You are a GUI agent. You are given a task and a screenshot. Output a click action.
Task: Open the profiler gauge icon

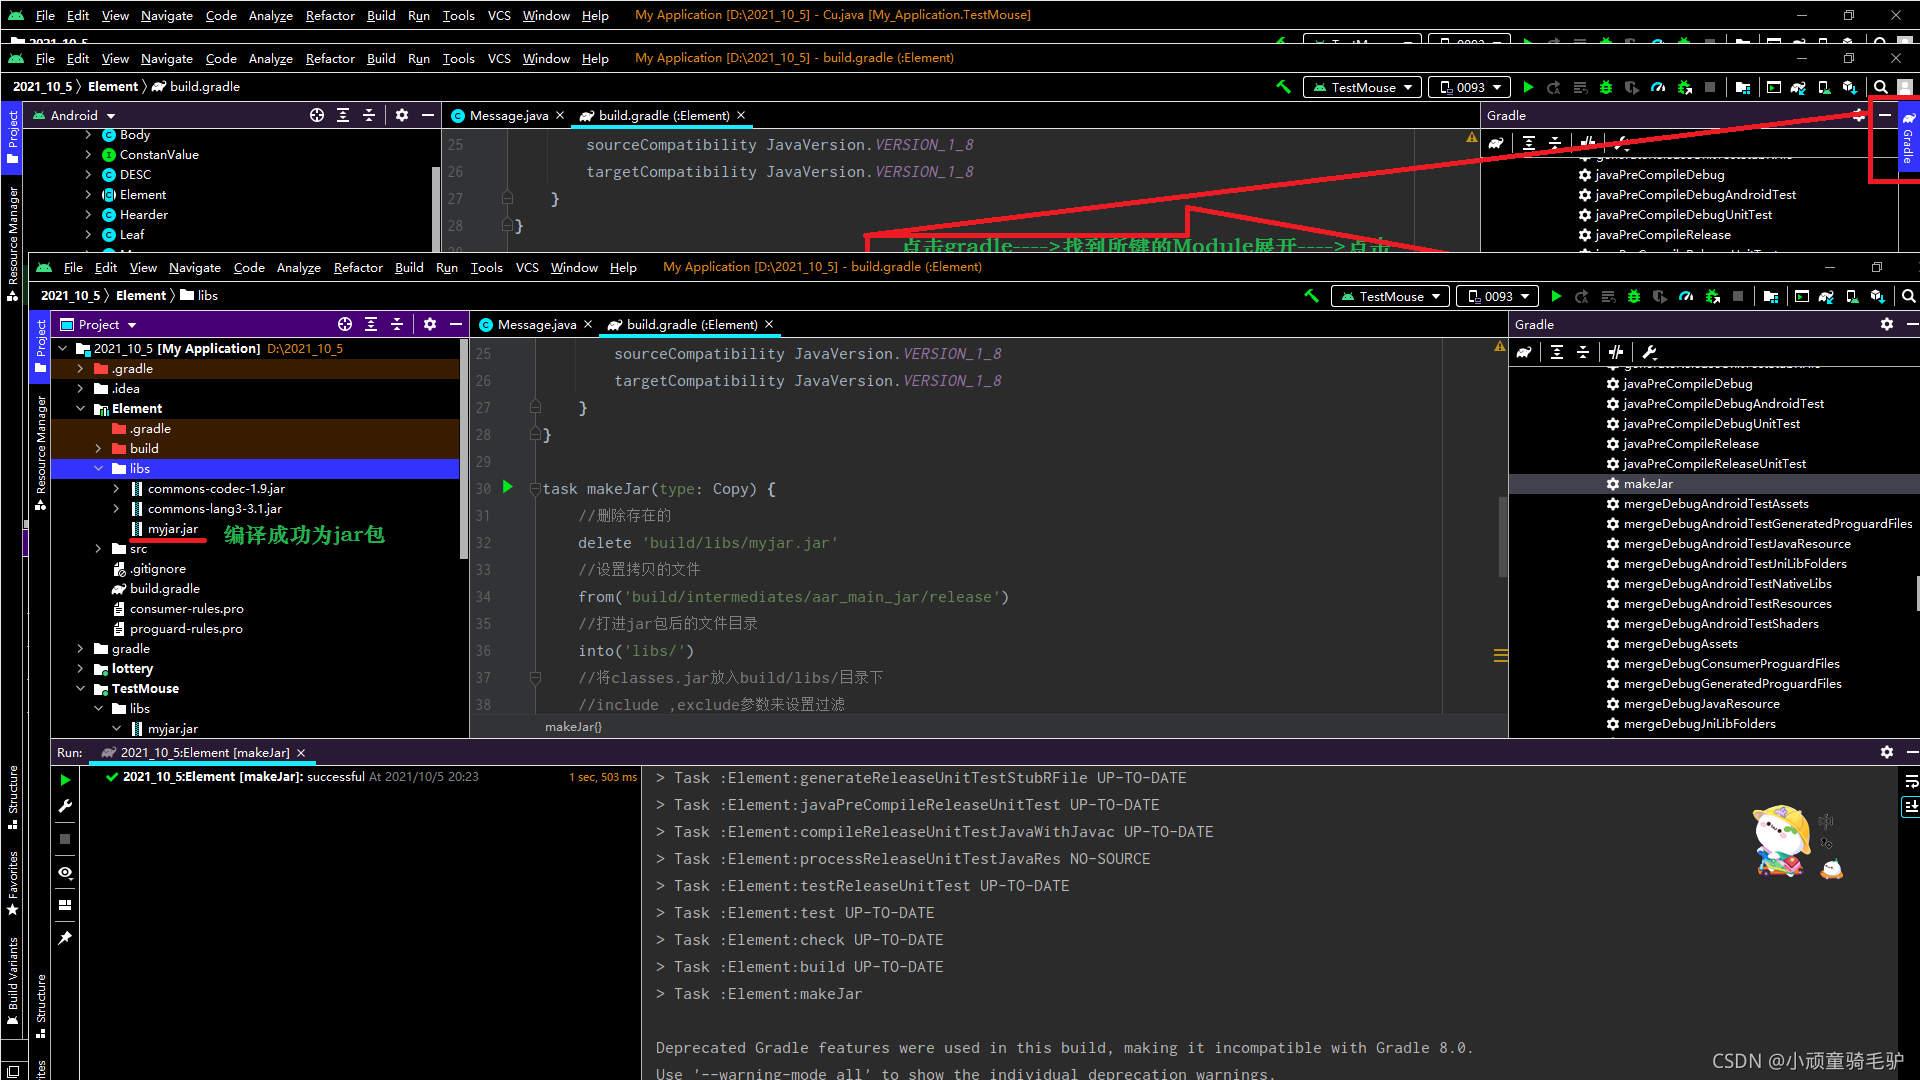[1686, 296]
